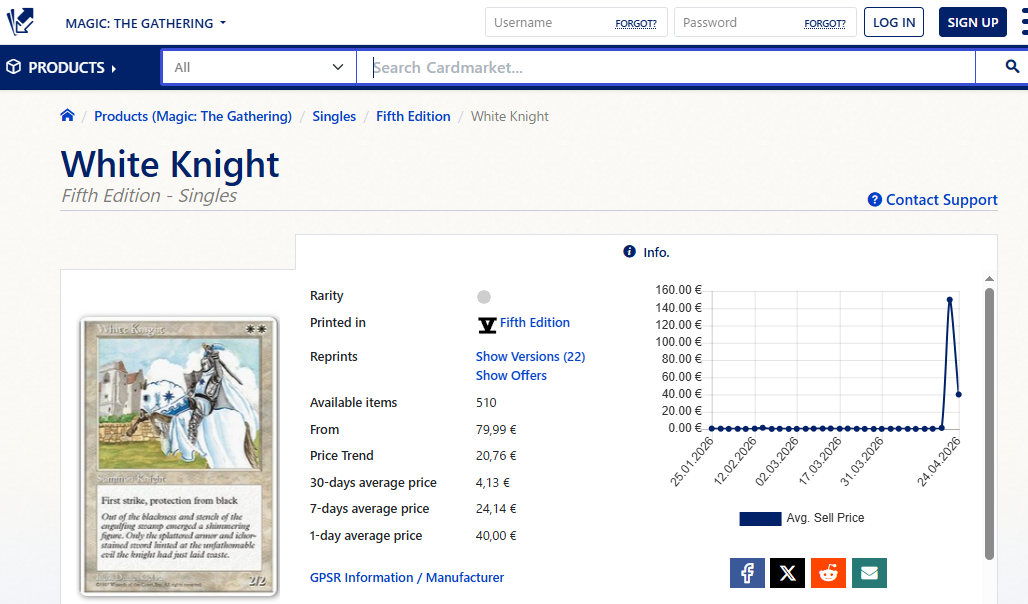
Task: Share on X icon
Action: click(787, 573)
